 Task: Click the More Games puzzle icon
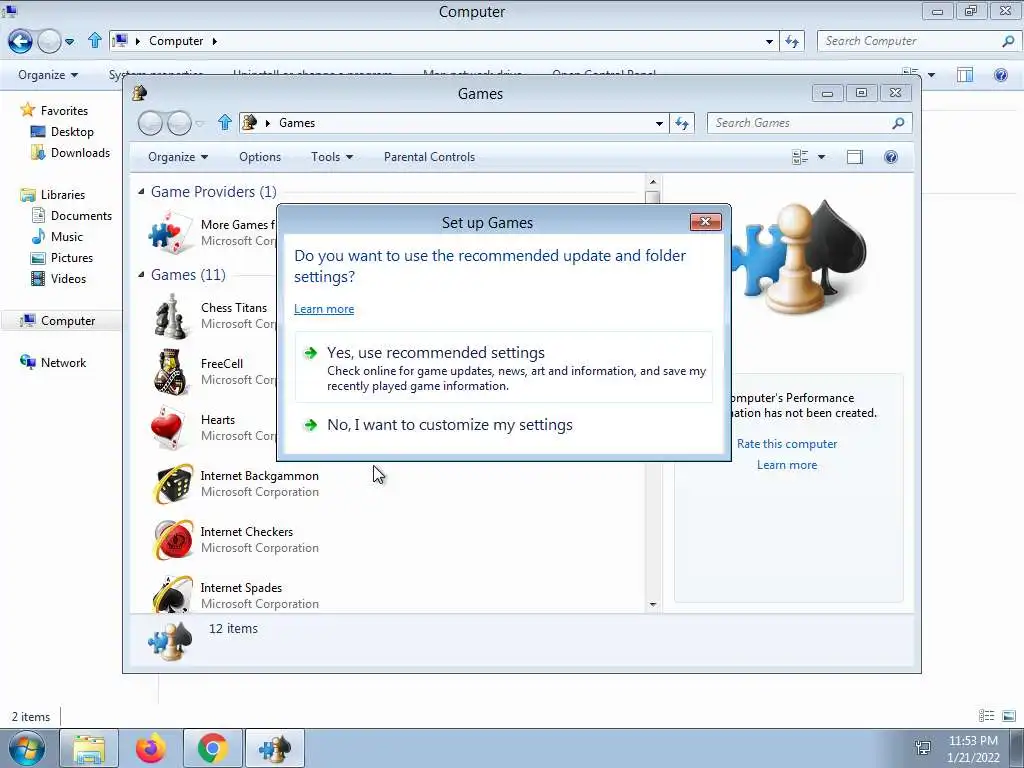[x=170, y=232]
